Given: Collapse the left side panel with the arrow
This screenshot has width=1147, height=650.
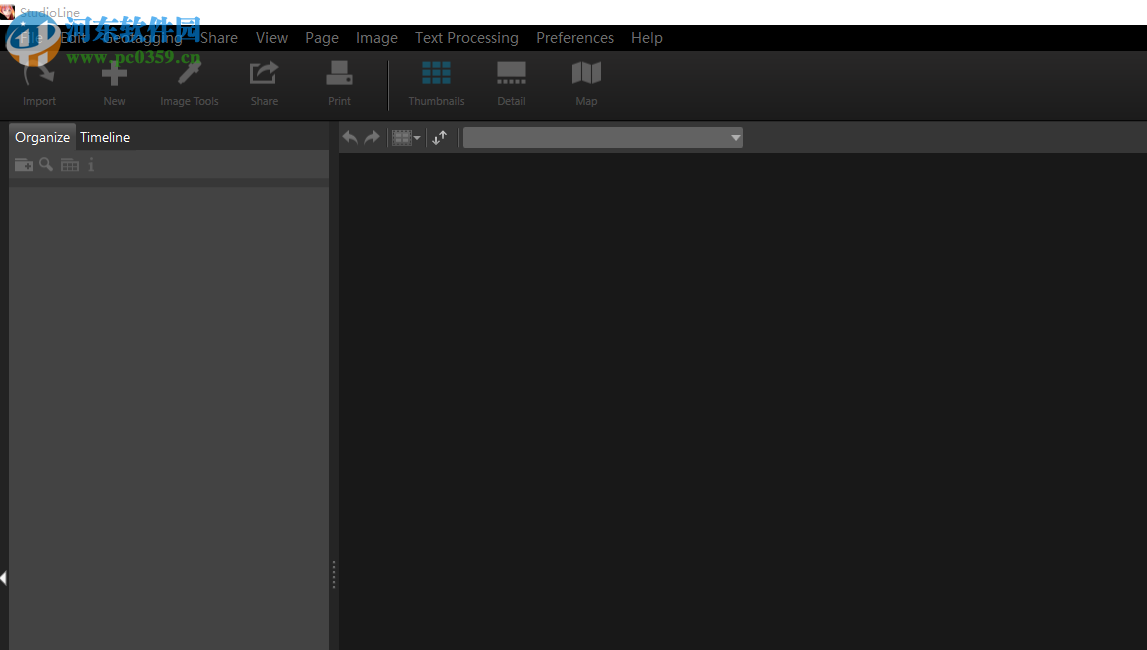Looking at the screenshot, I should [5, 577].
